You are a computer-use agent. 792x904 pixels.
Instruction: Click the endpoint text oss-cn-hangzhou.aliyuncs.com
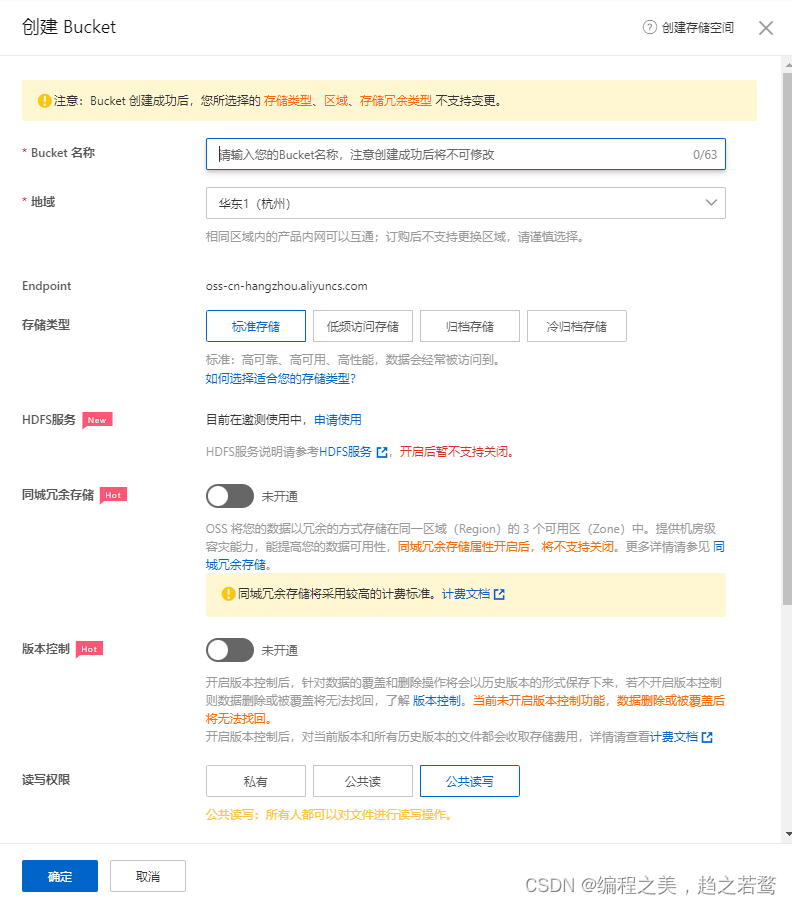[x=286, y=286]
